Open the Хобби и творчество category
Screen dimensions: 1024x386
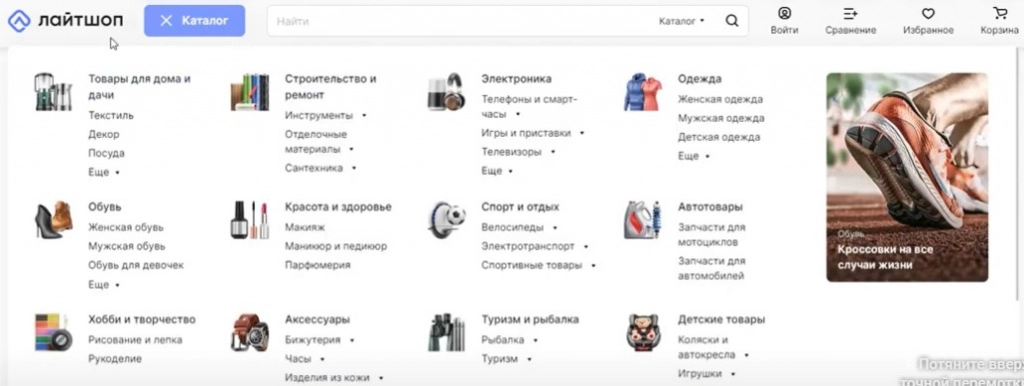pos(142,319)
